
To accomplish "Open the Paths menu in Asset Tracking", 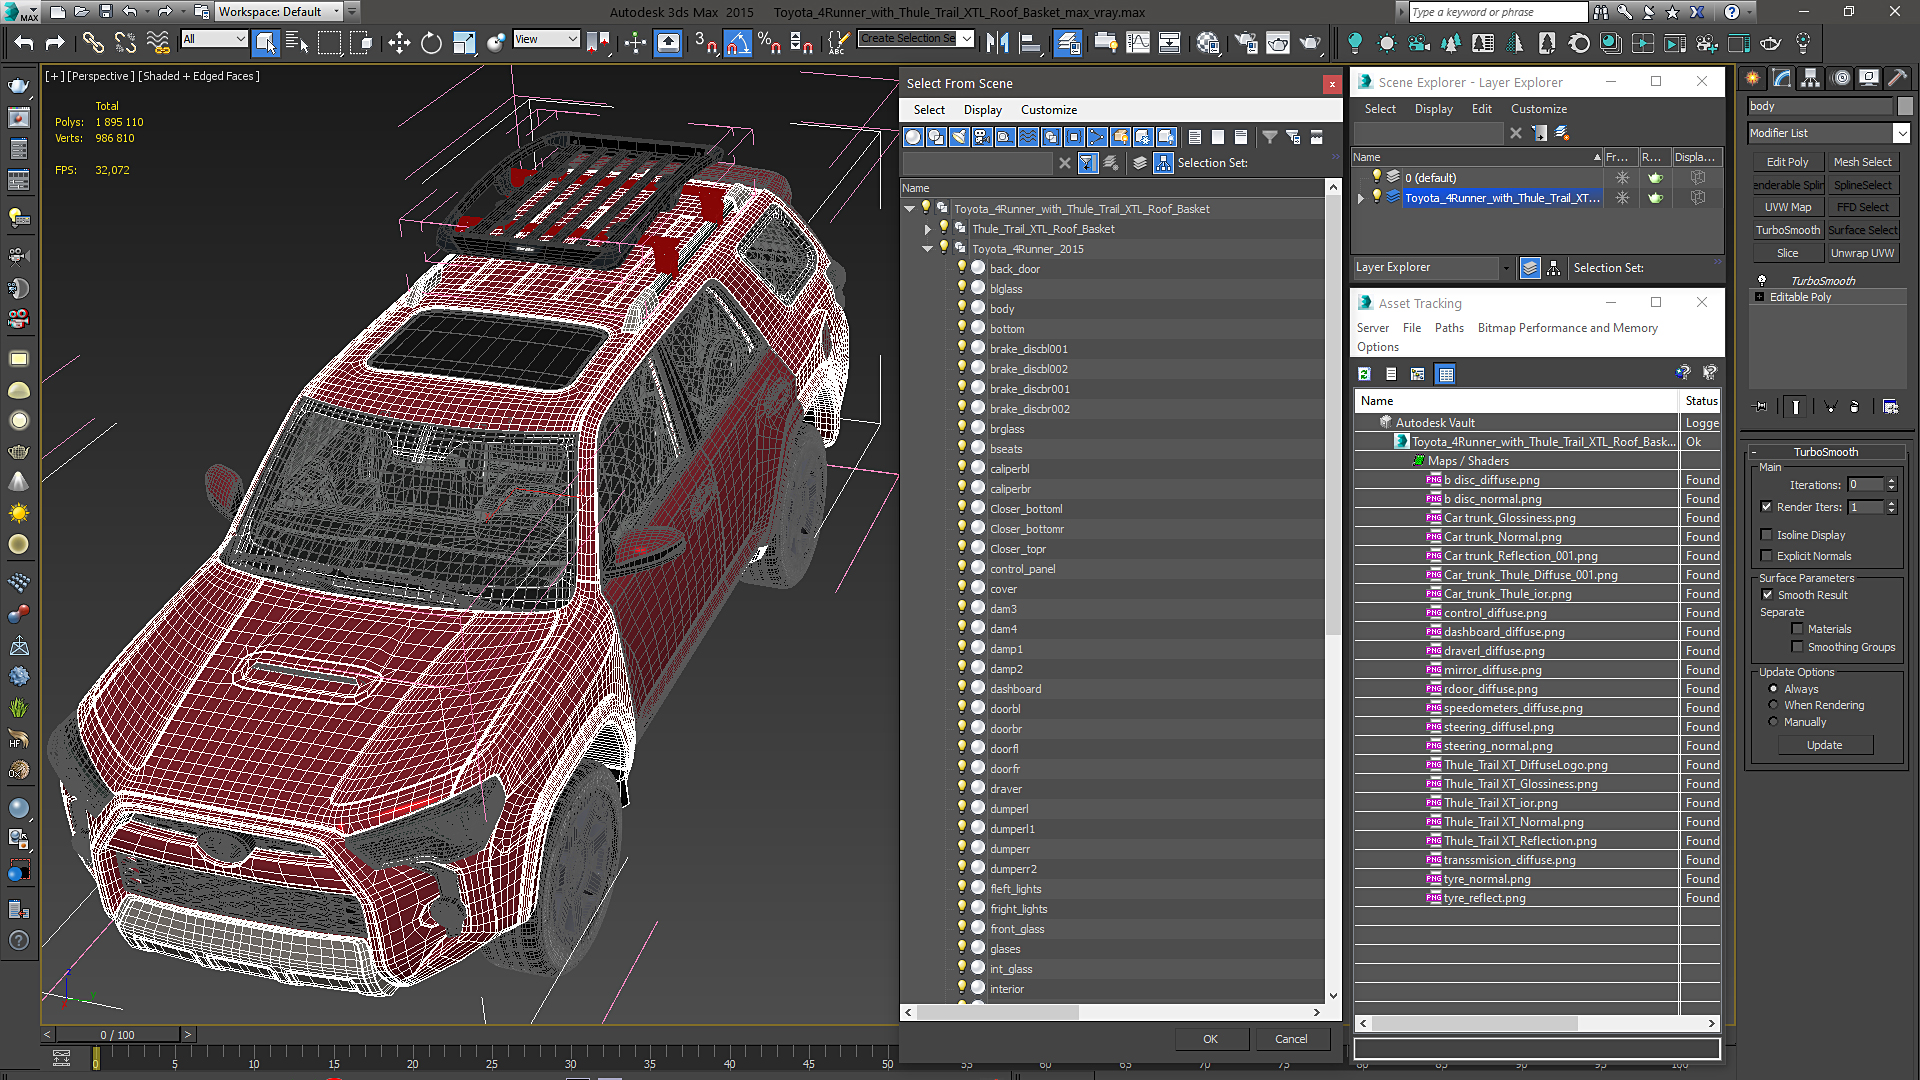I will point(1448,328).
